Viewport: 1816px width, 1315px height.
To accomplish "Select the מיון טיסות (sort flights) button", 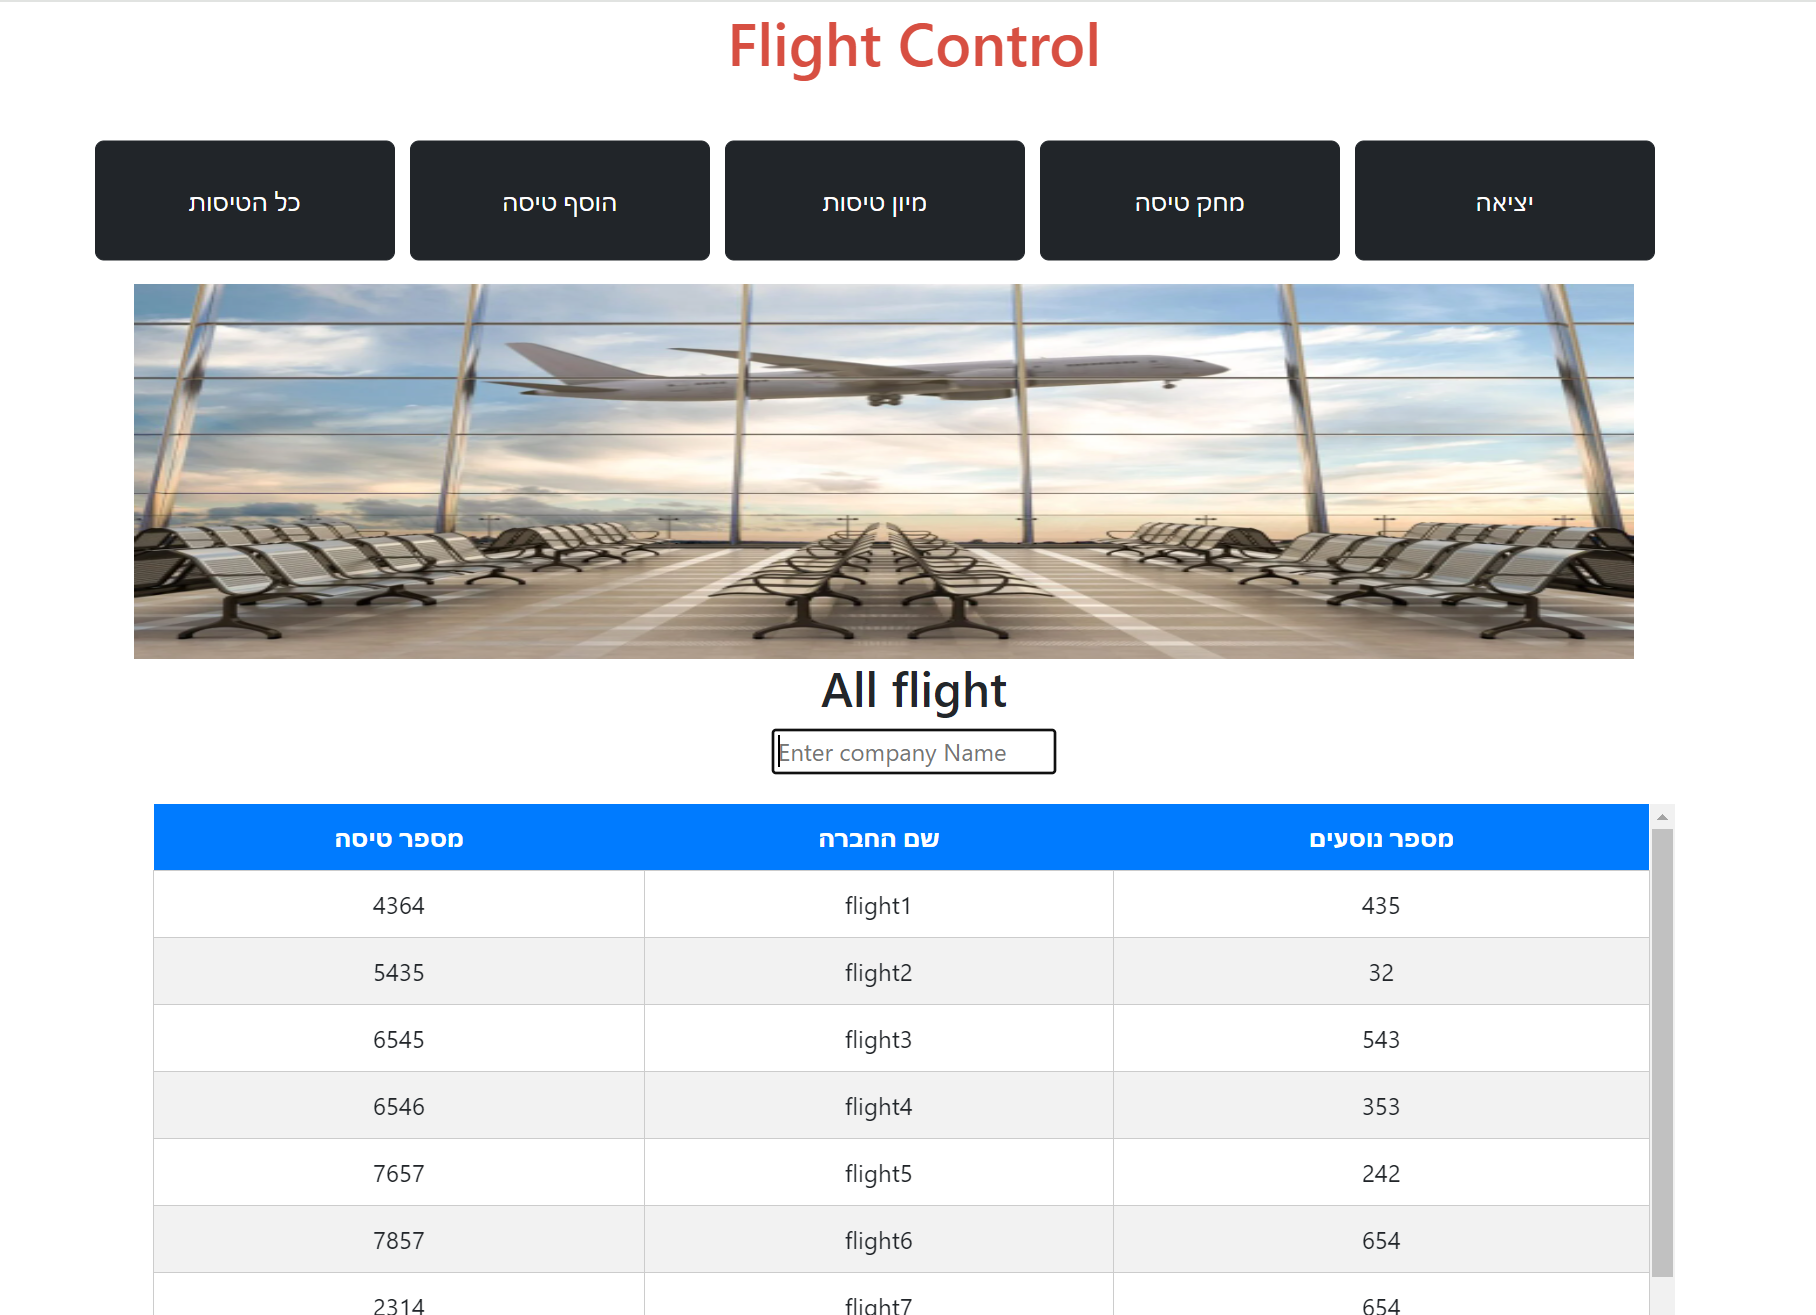I will click(875, 201).
